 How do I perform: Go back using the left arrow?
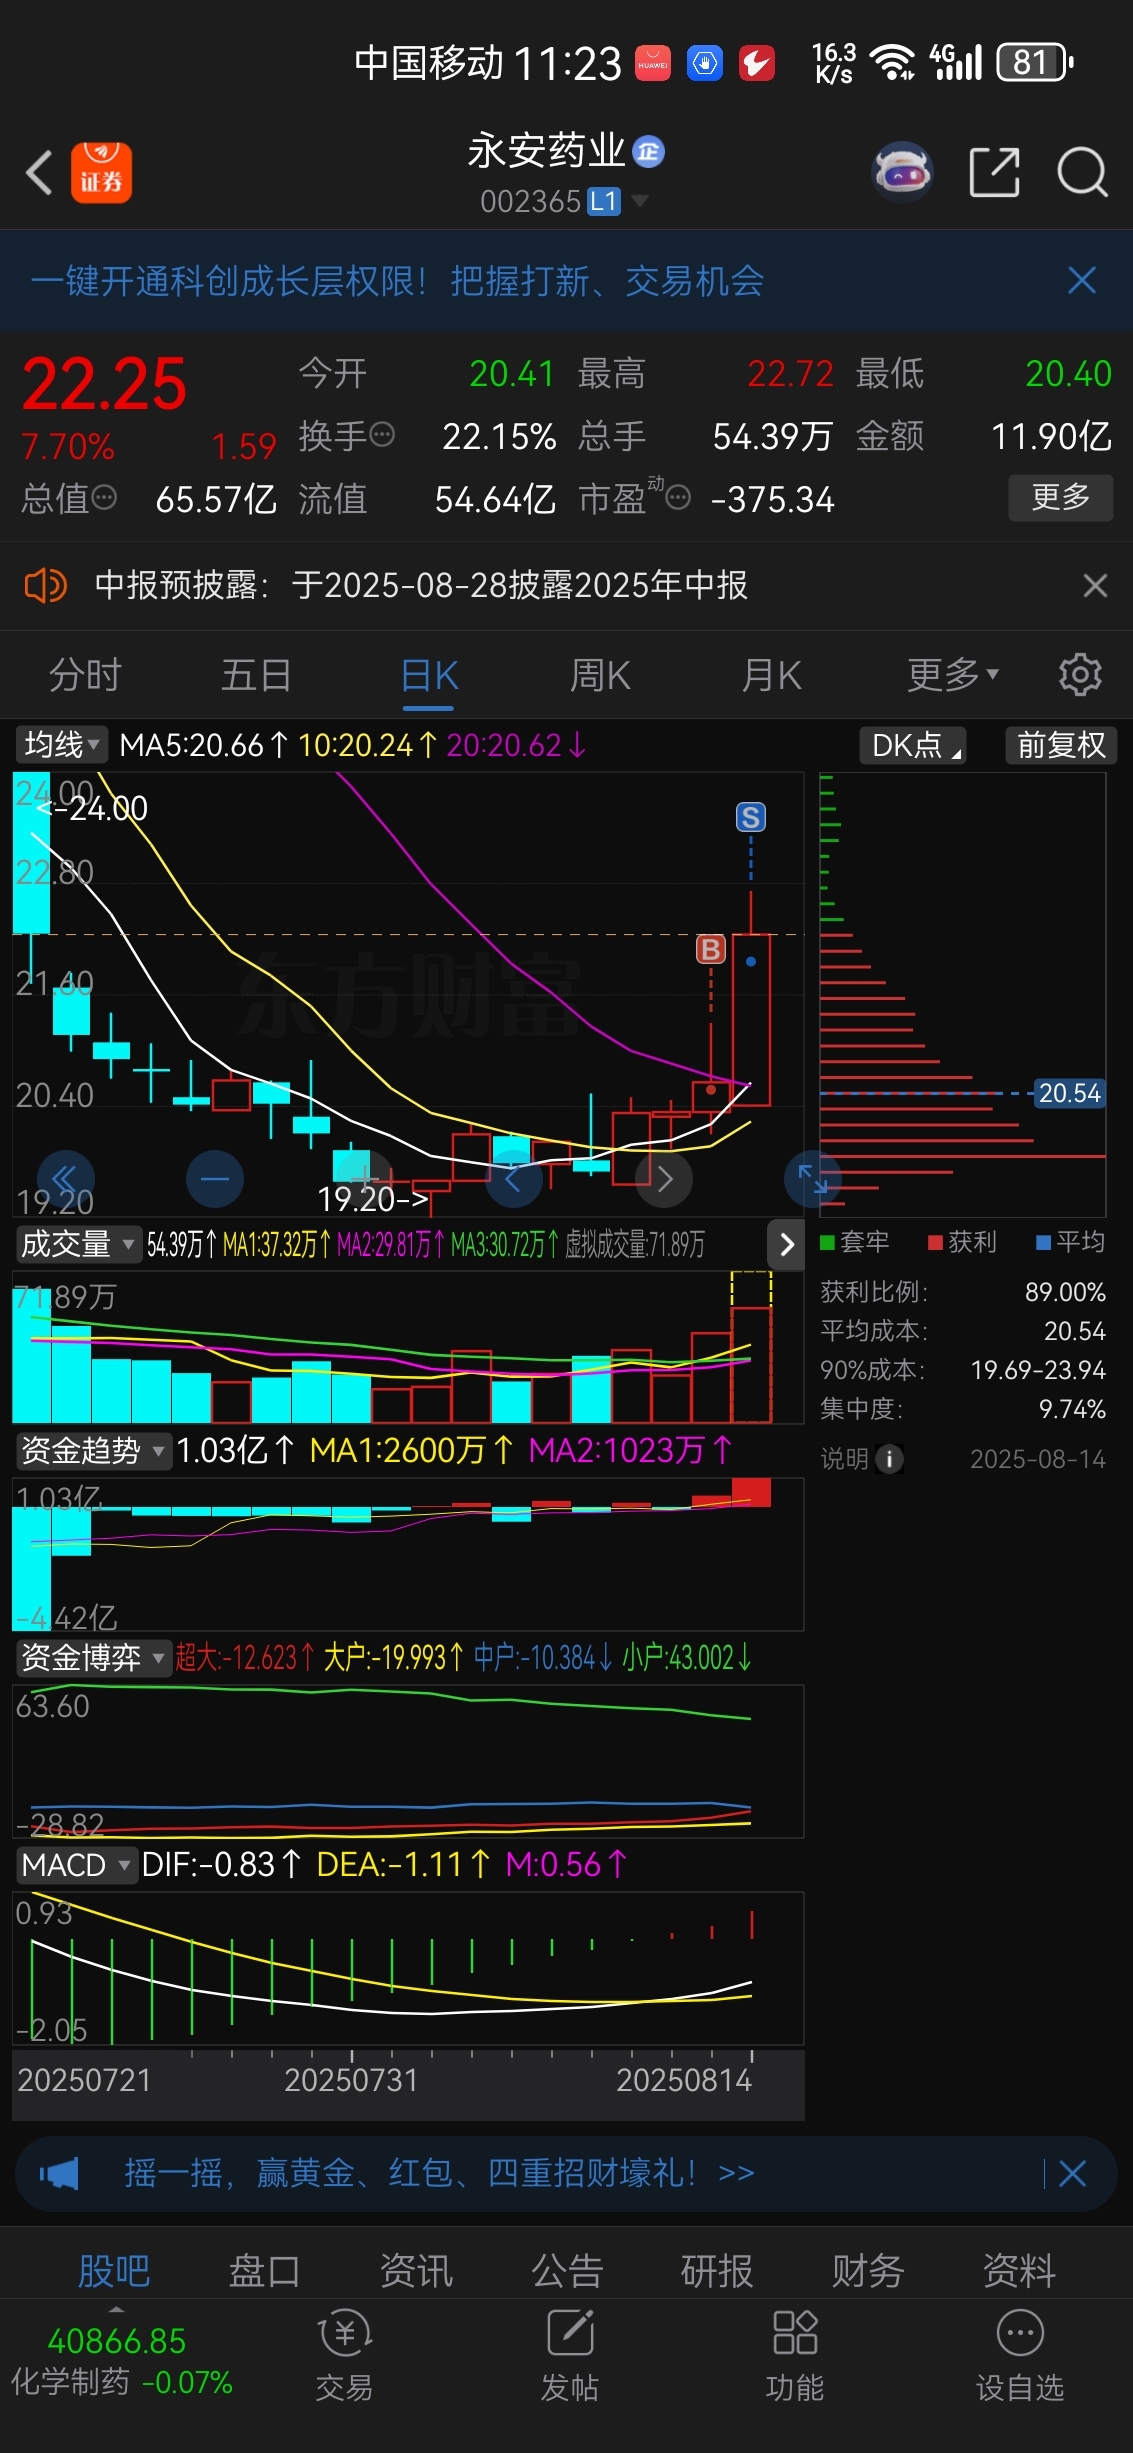(39, 173)
